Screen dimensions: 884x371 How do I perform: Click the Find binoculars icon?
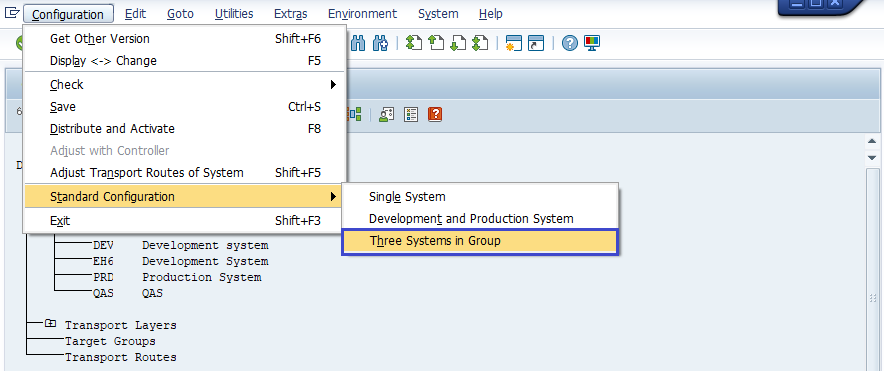358,43
